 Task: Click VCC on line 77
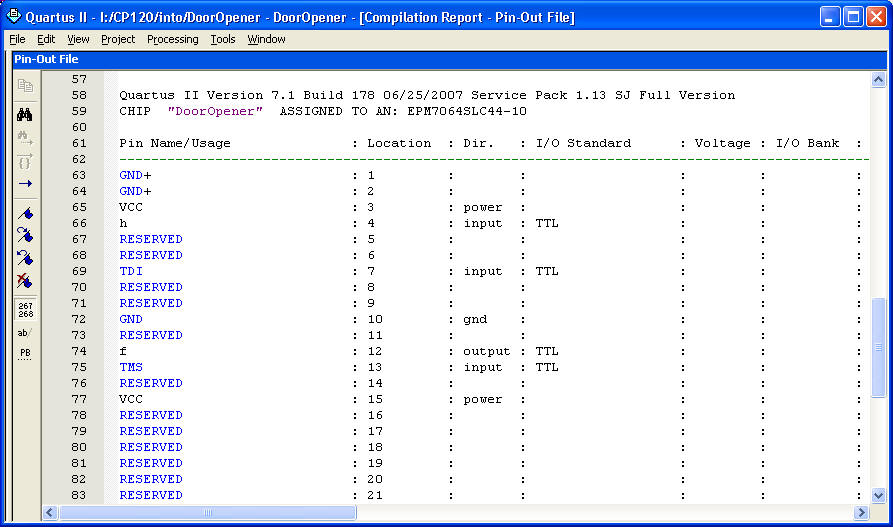131,399
